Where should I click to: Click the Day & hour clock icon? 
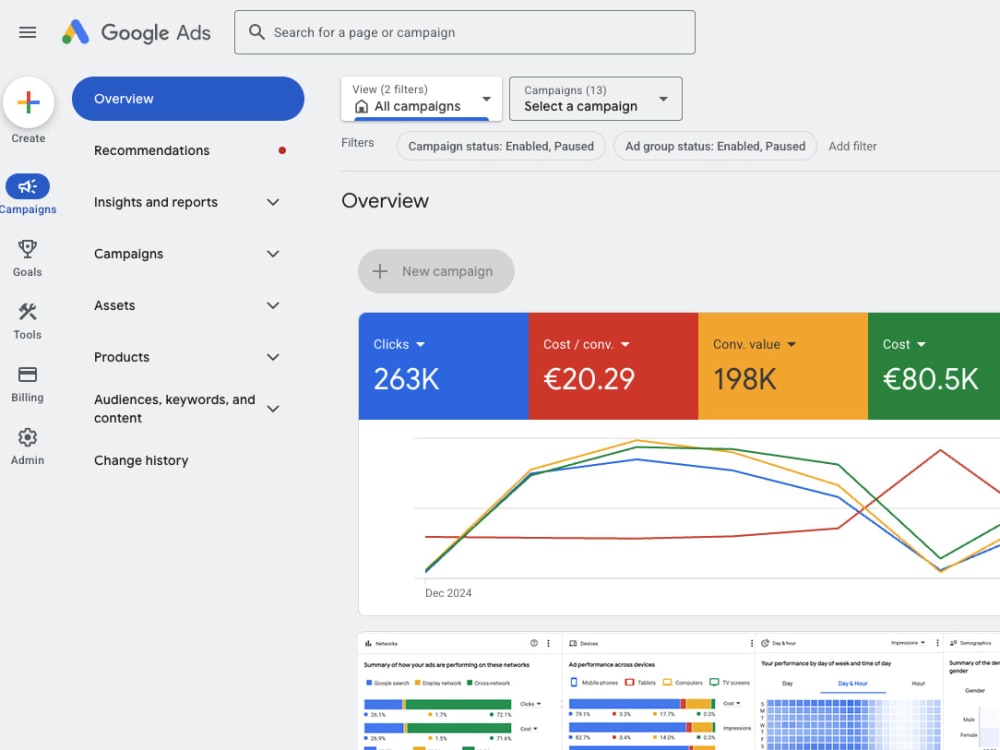point(765,643)
